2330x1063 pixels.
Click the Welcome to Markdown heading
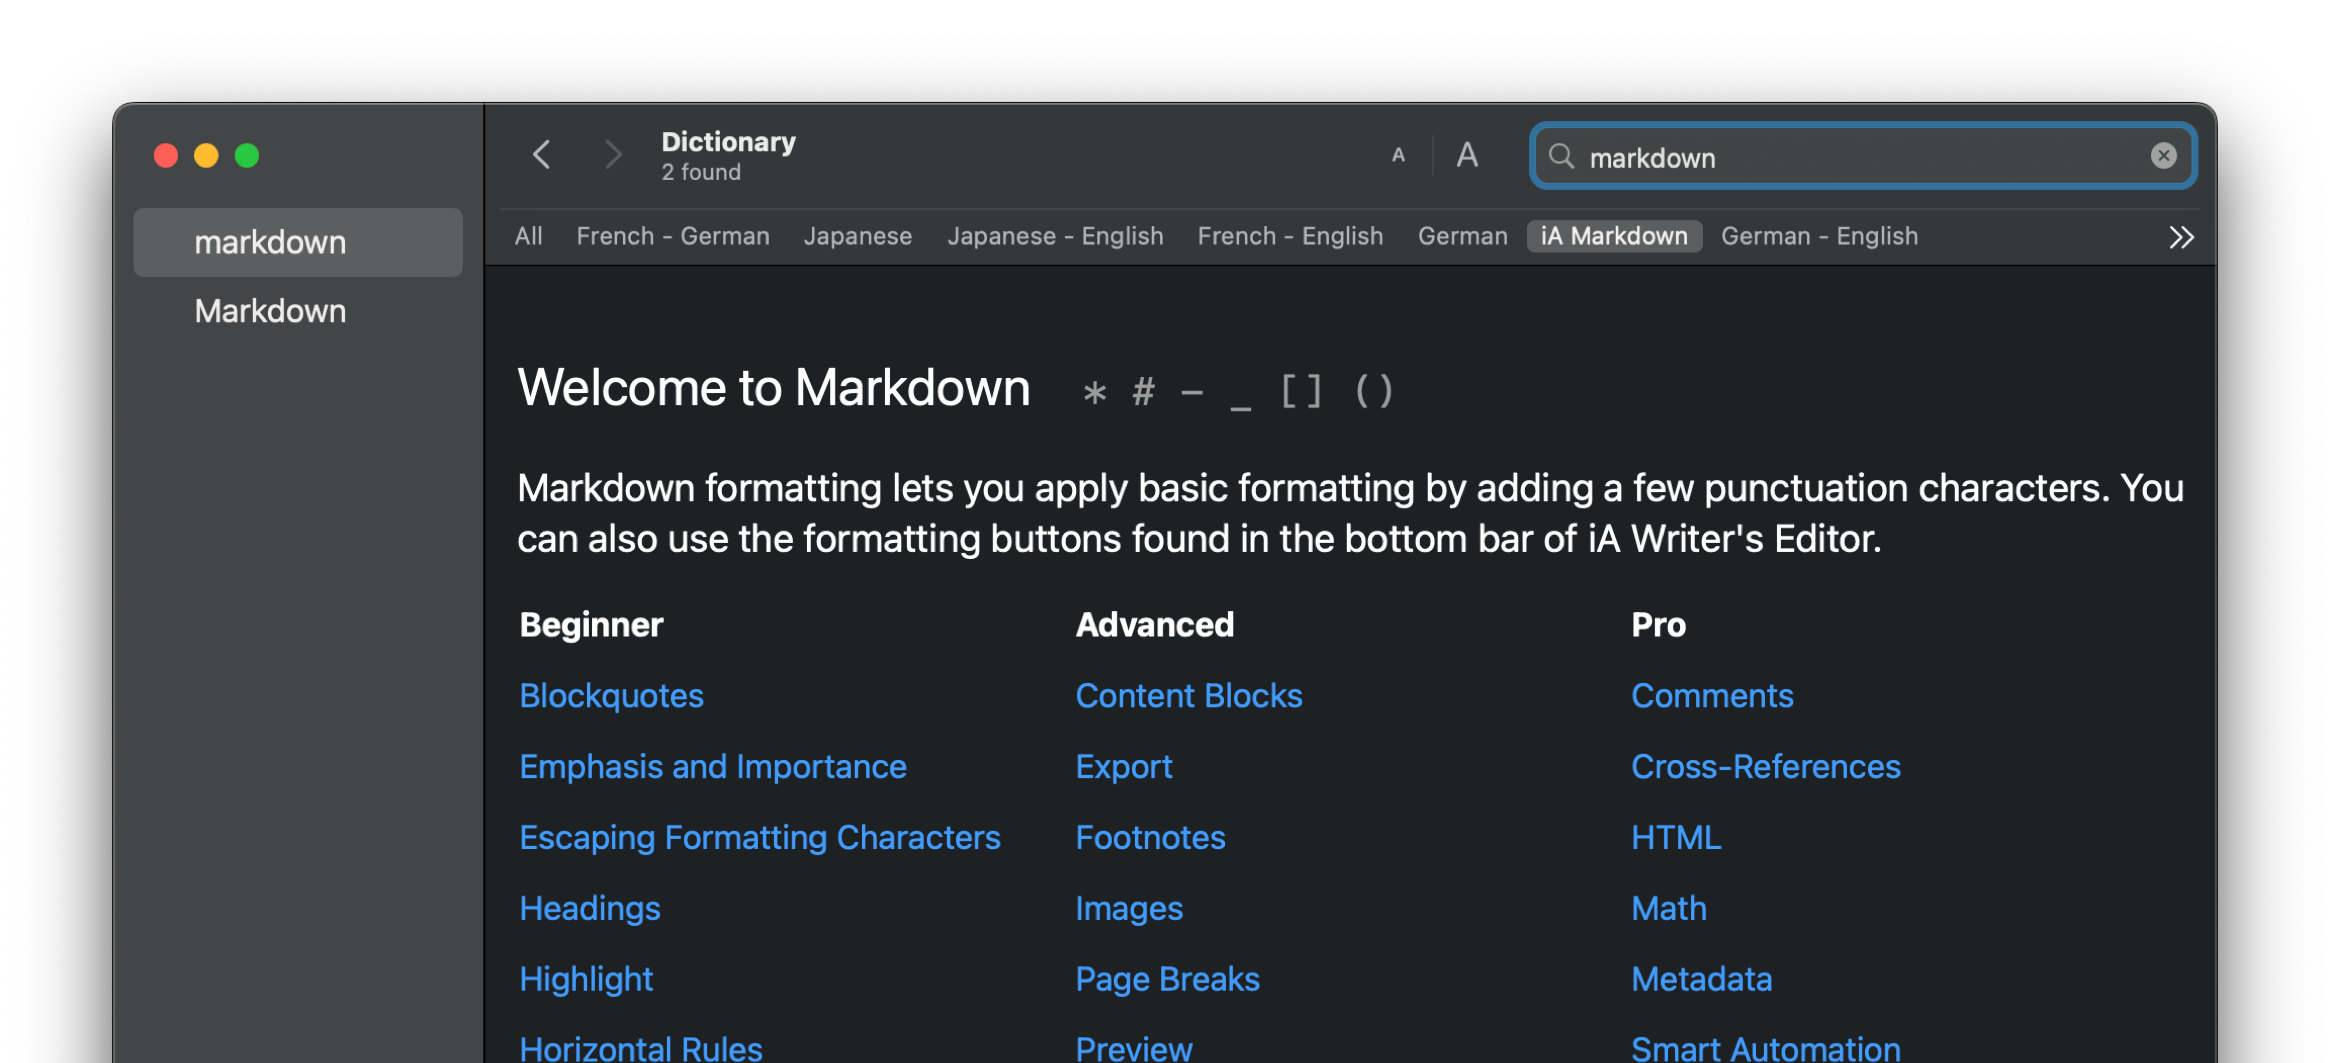tap(774, 388)
